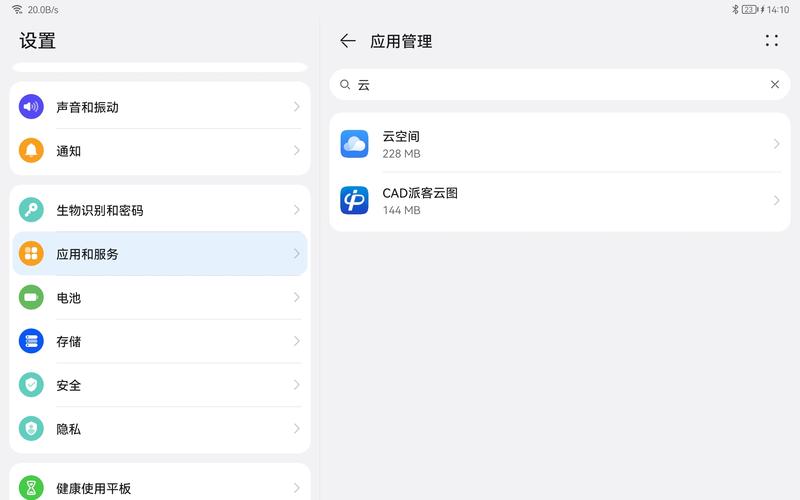Viewport: 800px width, 500px height.
Task: Click the magnifier search icon
Action: pos(345,84)
